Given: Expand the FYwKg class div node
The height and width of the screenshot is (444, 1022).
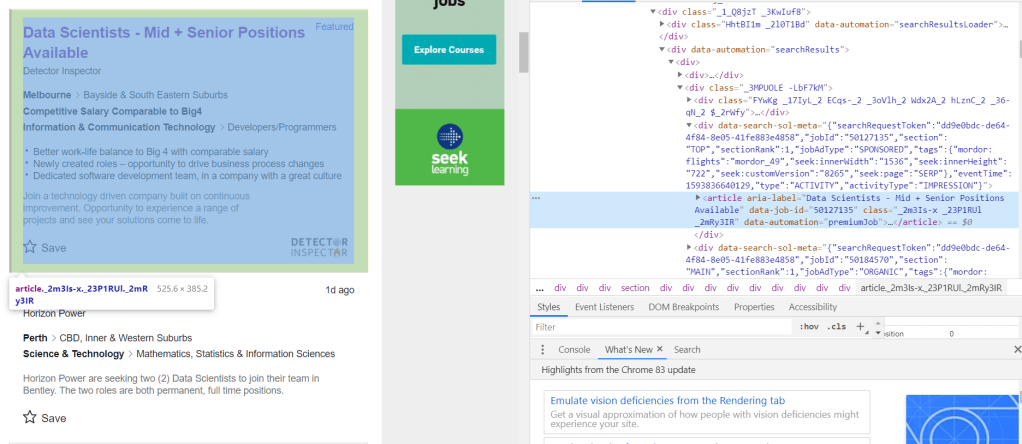Looking at the screenshot, I should pos(689,101).
